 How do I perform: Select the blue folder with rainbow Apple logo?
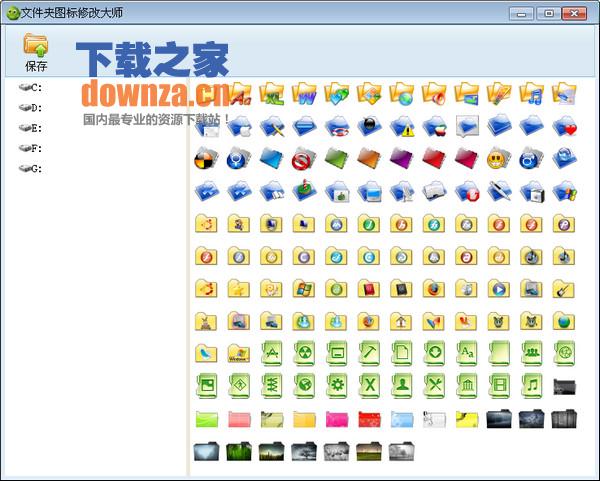(x=434, y=126)
